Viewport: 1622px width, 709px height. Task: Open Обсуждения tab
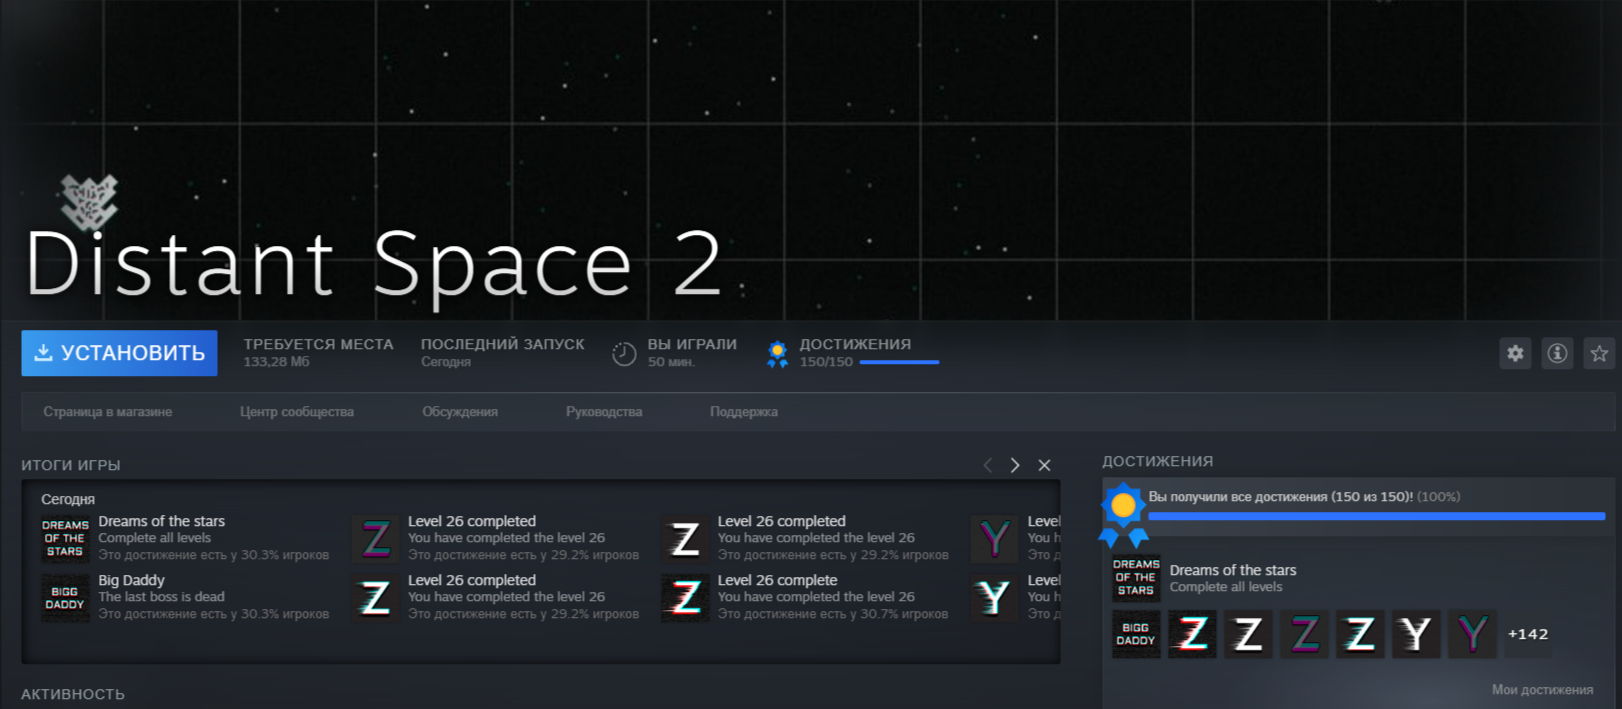coord(460,412)
